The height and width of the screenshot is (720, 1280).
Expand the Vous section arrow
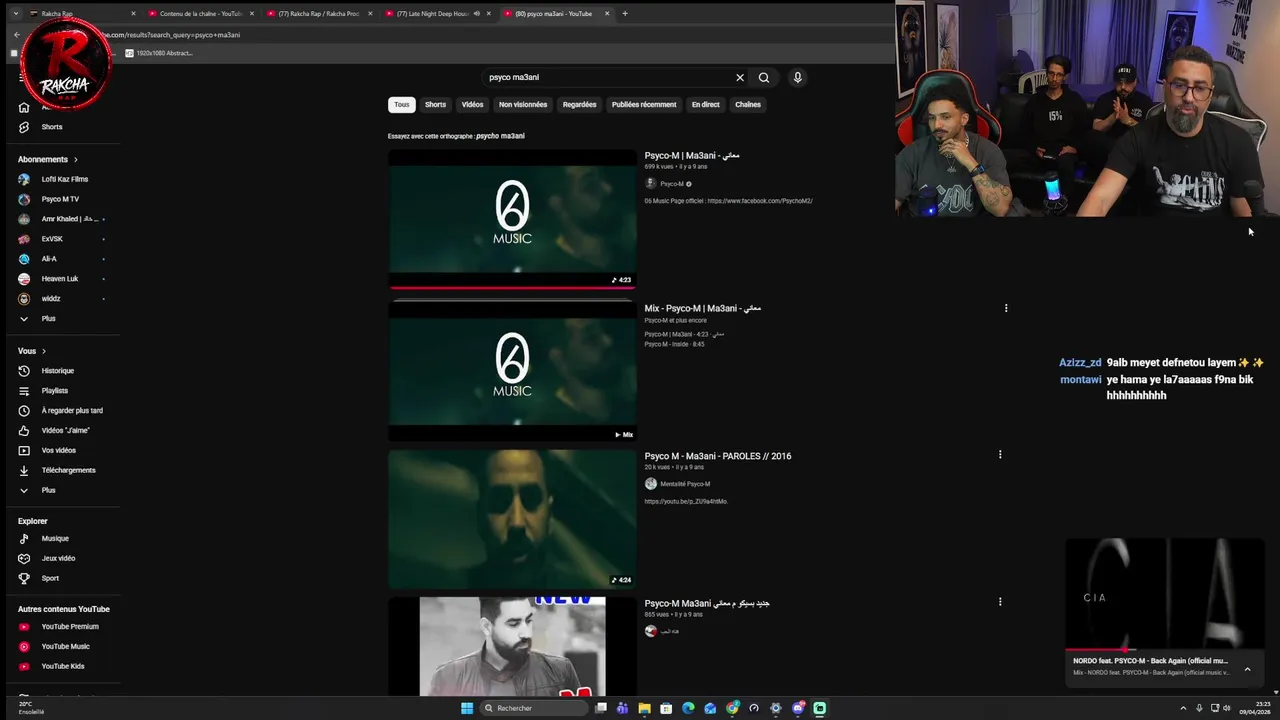tap(44, 352)
